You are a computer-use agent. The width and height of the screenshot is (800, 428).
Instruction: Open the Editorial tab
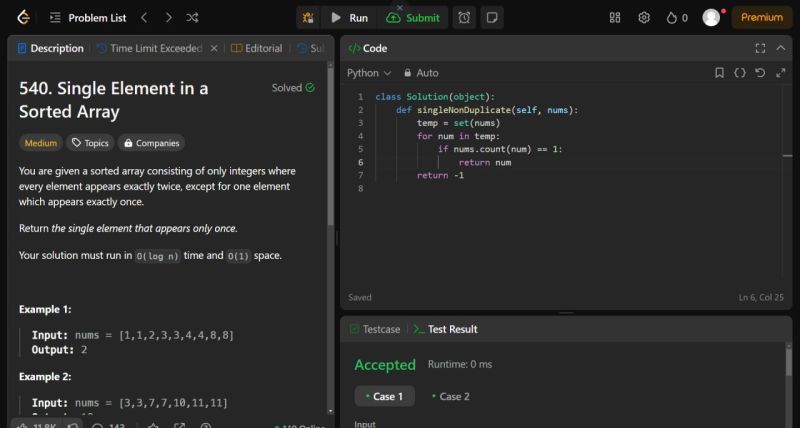click(257, 48)
